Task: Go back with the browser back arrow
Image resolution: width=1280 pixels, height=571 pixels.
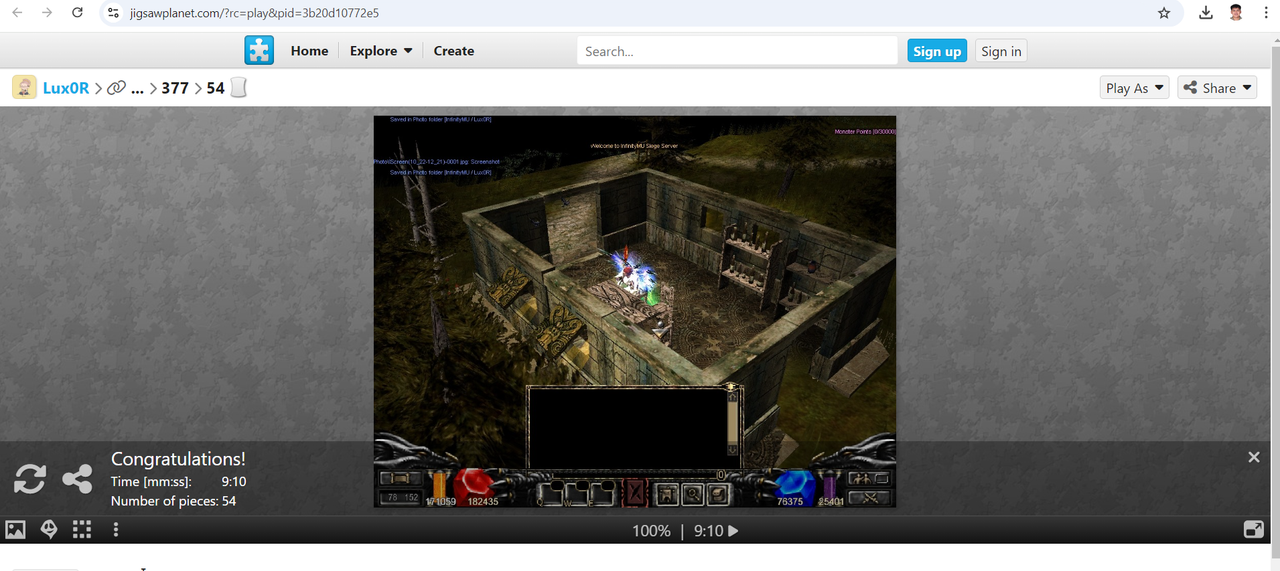Action: tap(17, 13)
